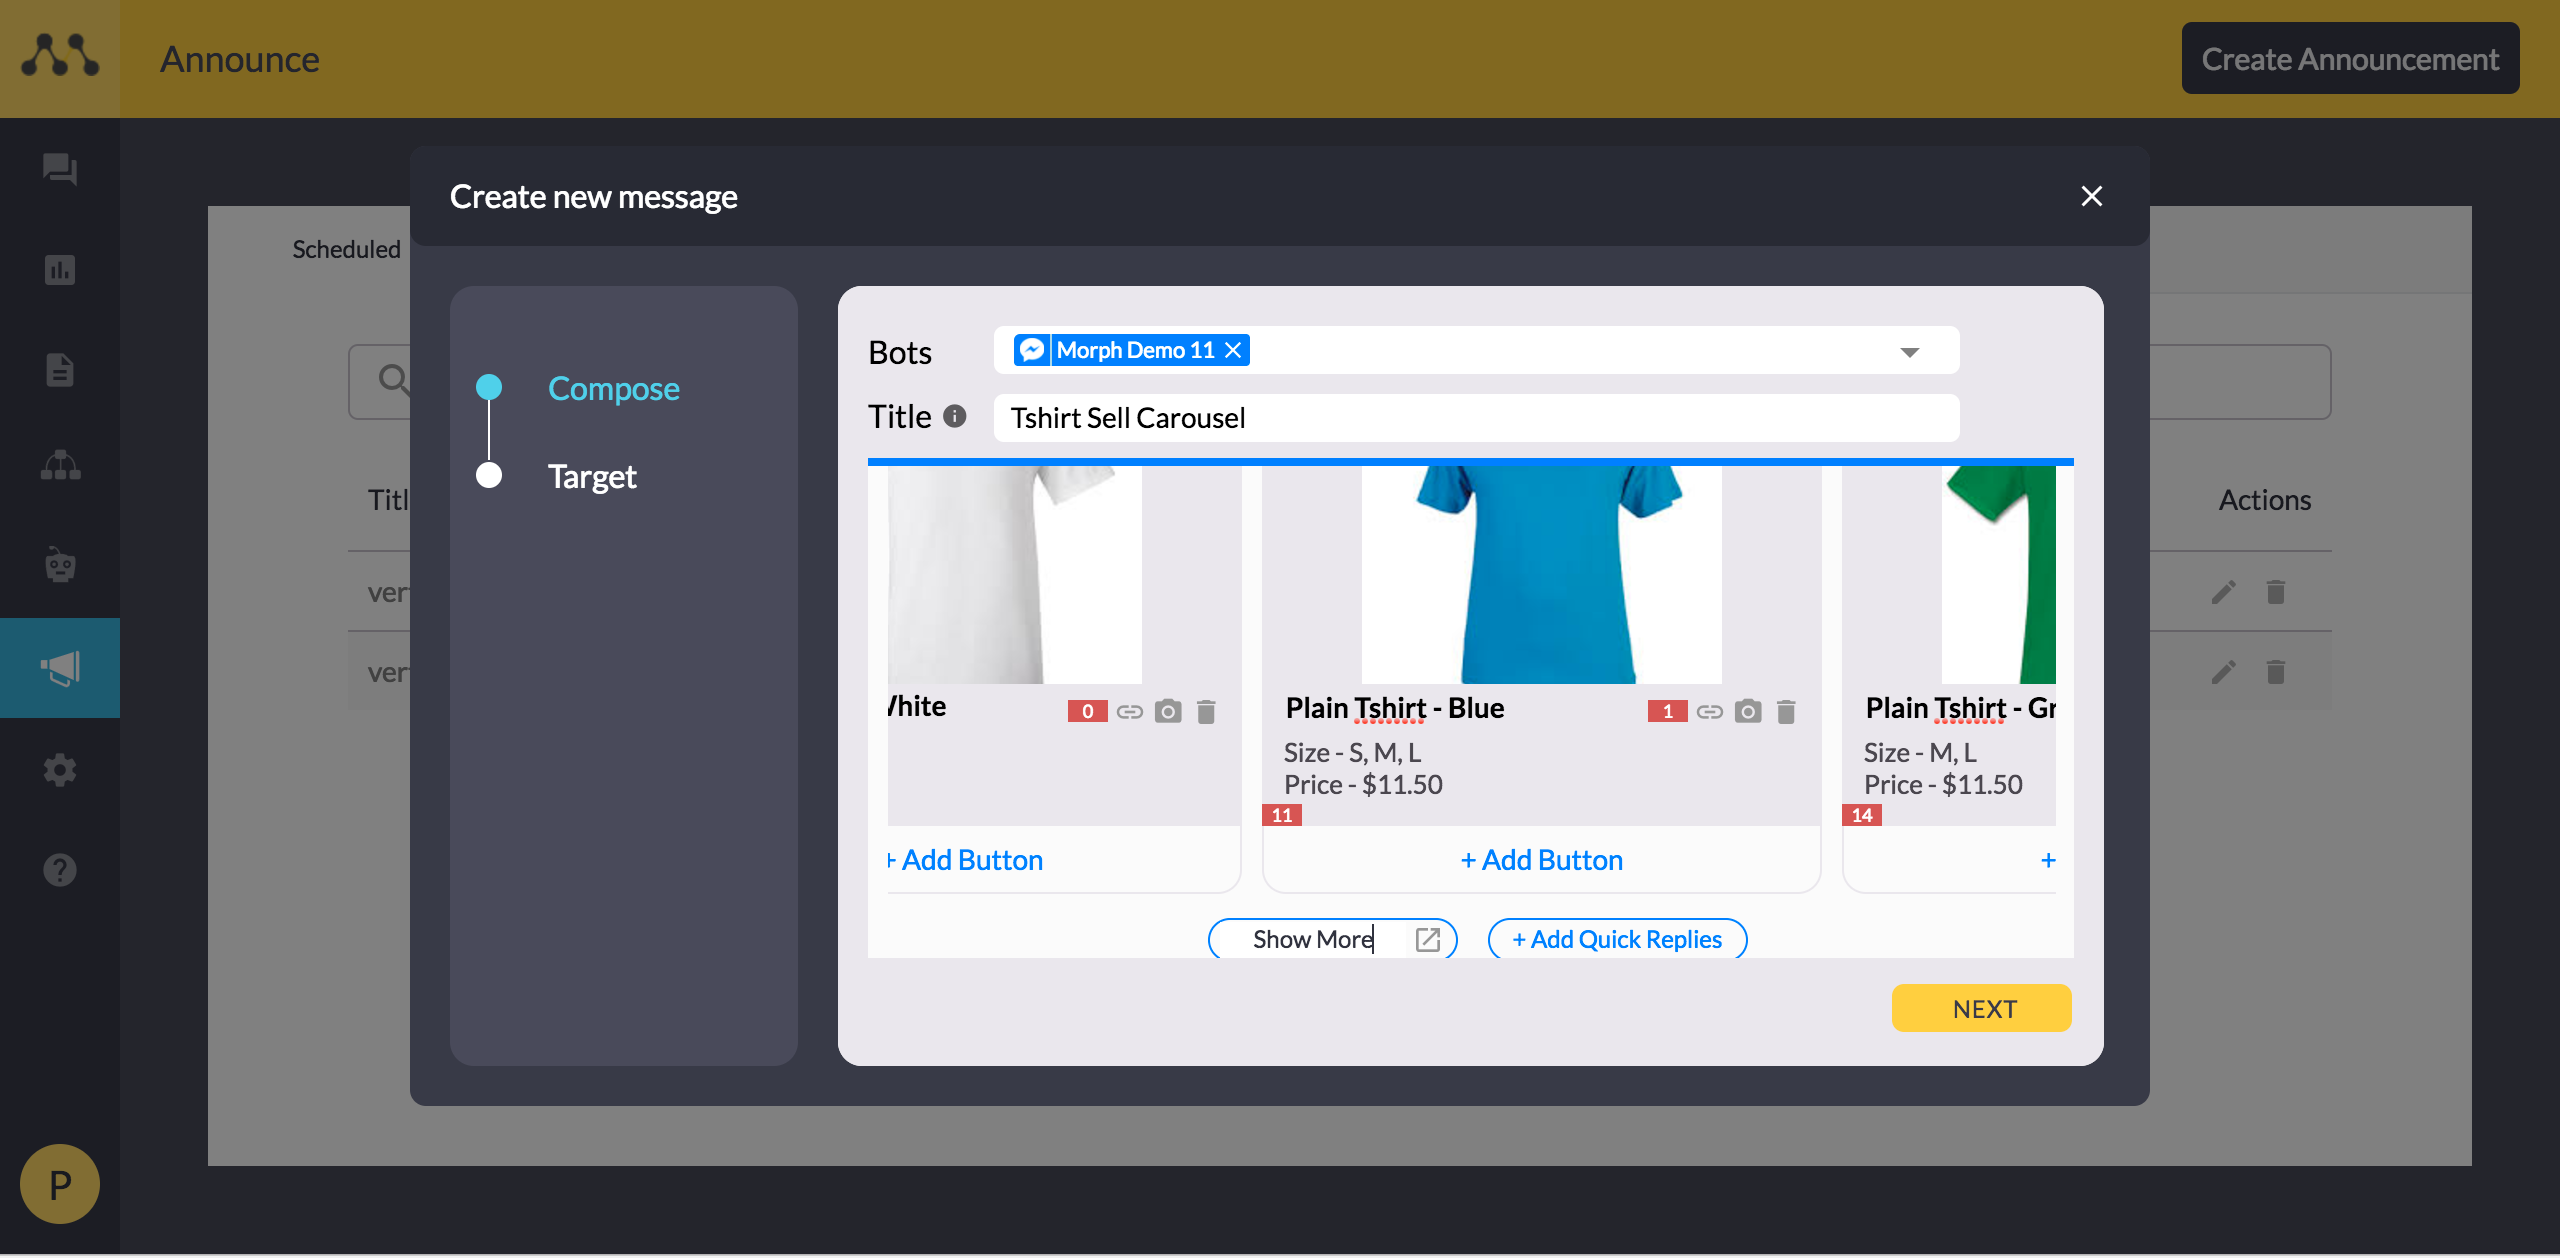Viewport: 2560px width, 1258px height.
Task: Click camera icon on the White Tshirt card
Action: click(x=1167, y=711)
